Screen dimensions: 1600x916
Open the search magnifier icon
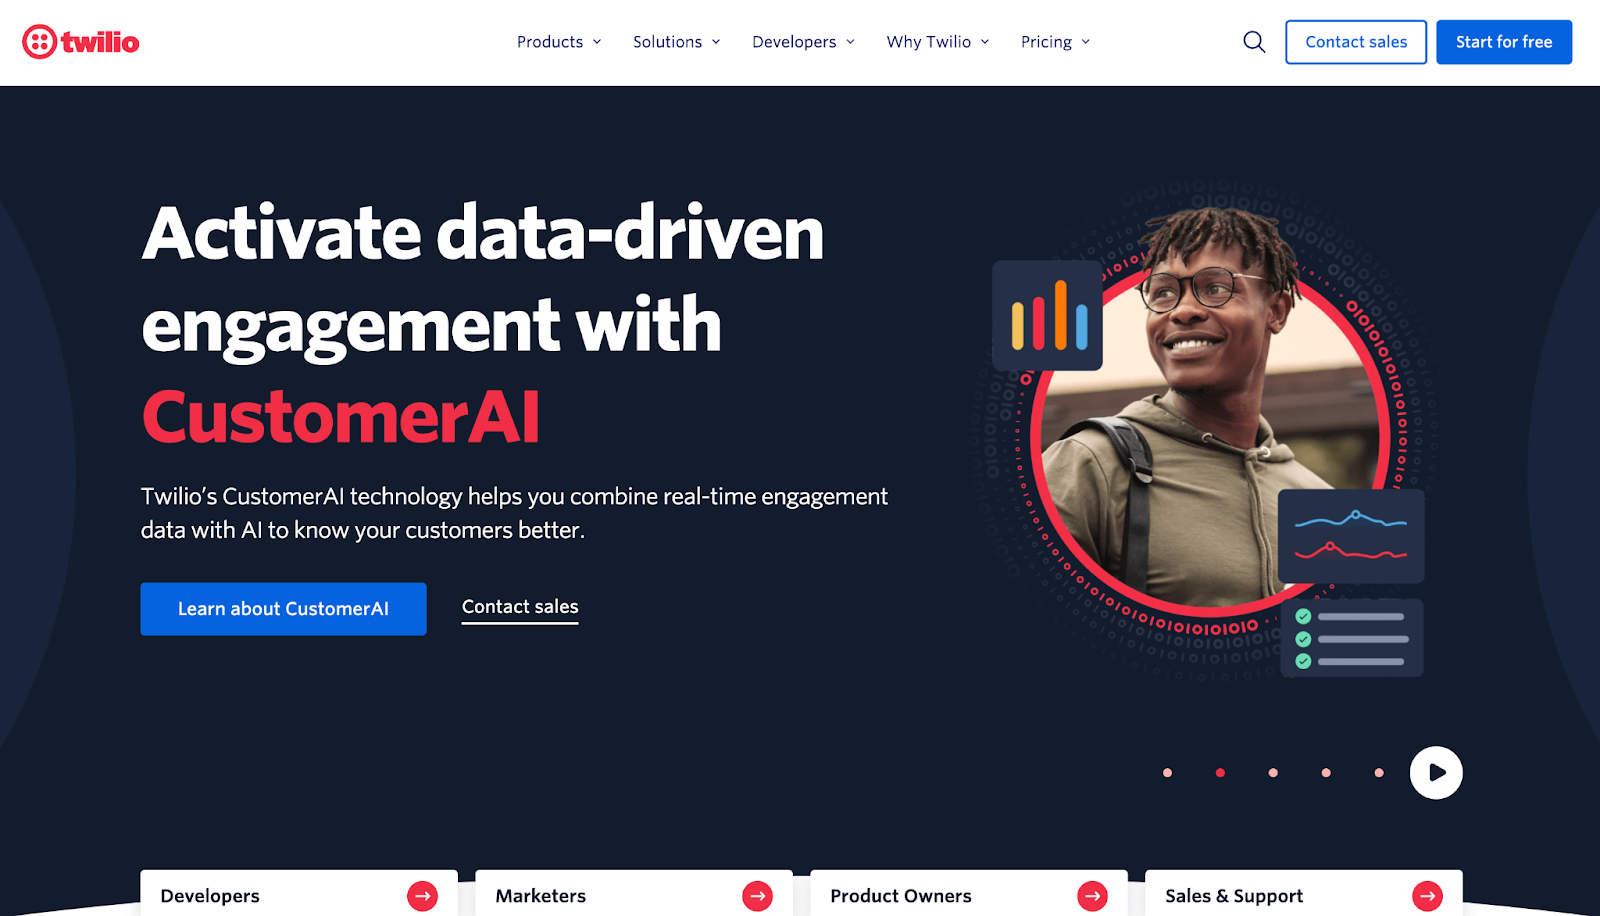pos(1254,42)
